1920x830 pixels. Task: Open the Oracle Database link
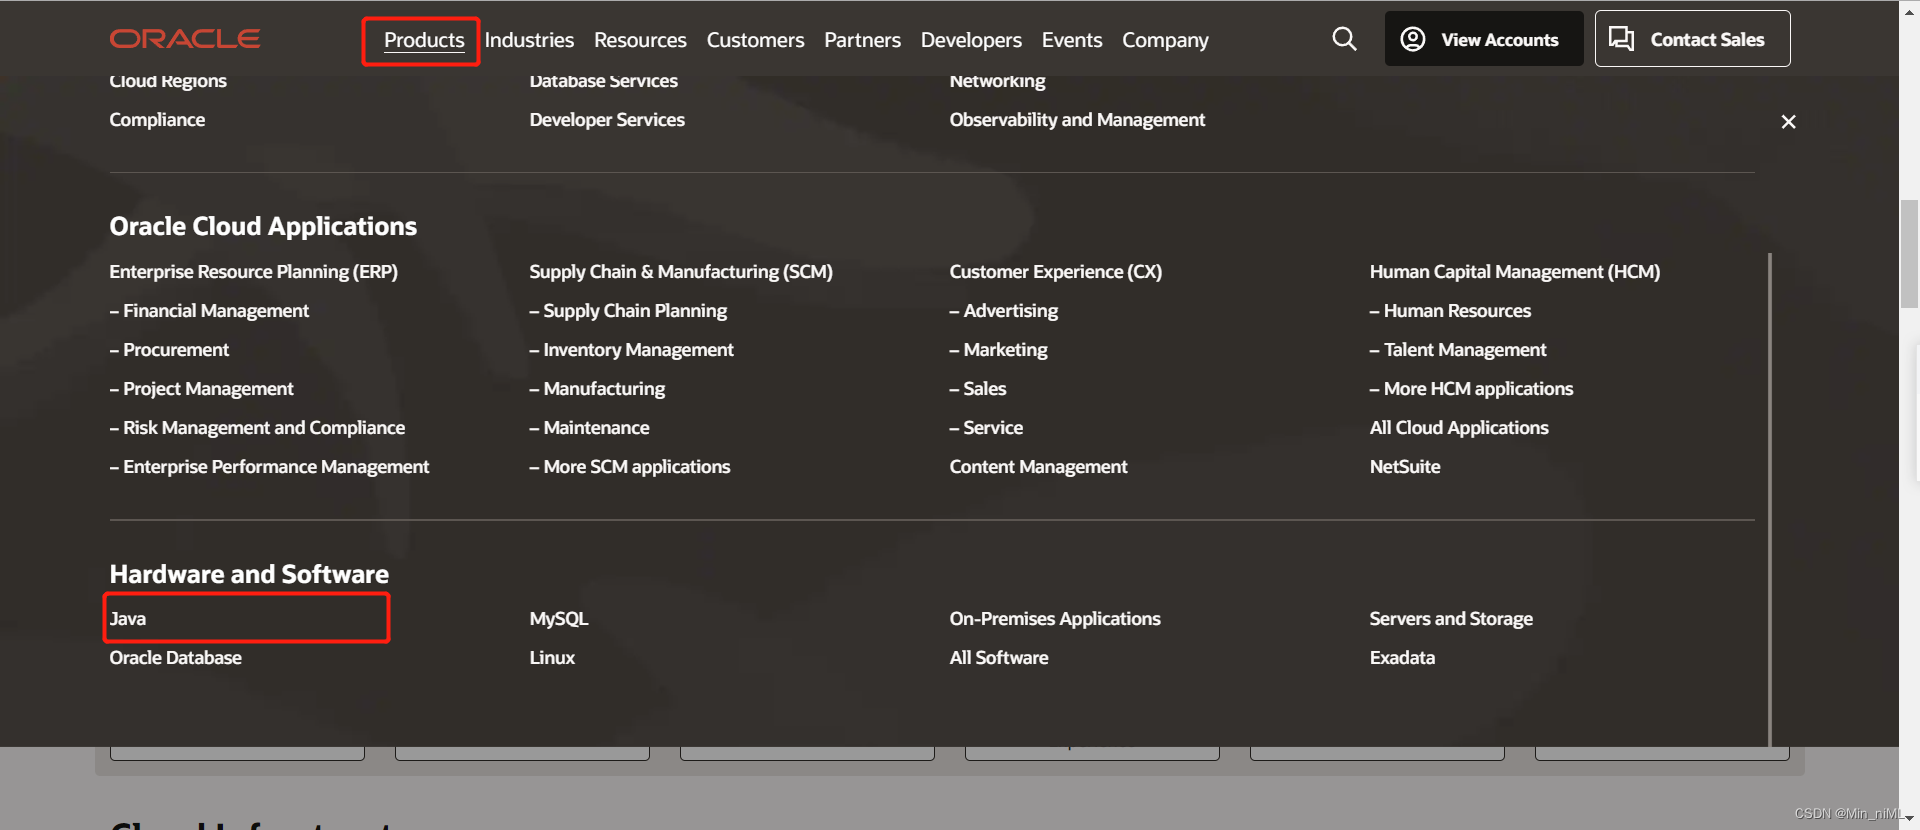pos(175,658)
